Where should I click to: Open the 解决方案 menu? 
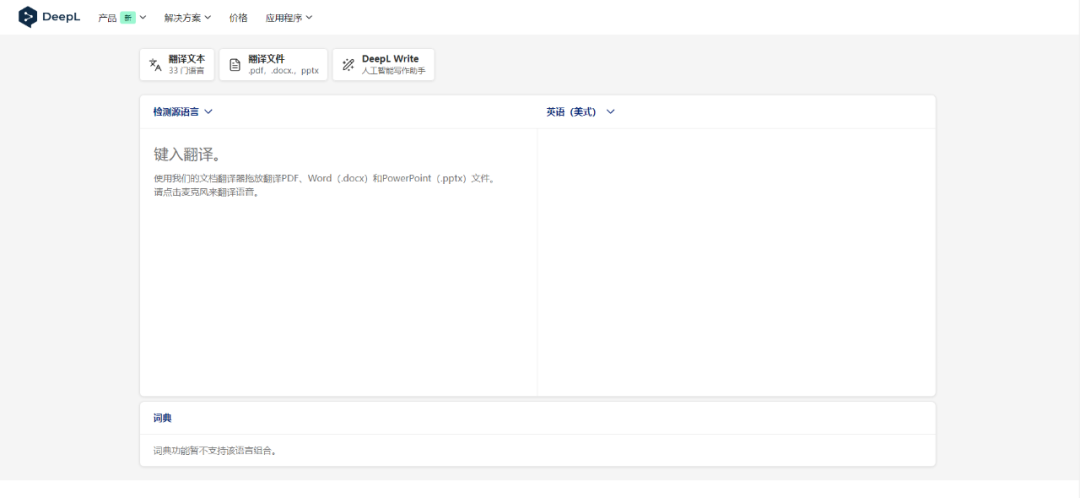click(187, 18)
